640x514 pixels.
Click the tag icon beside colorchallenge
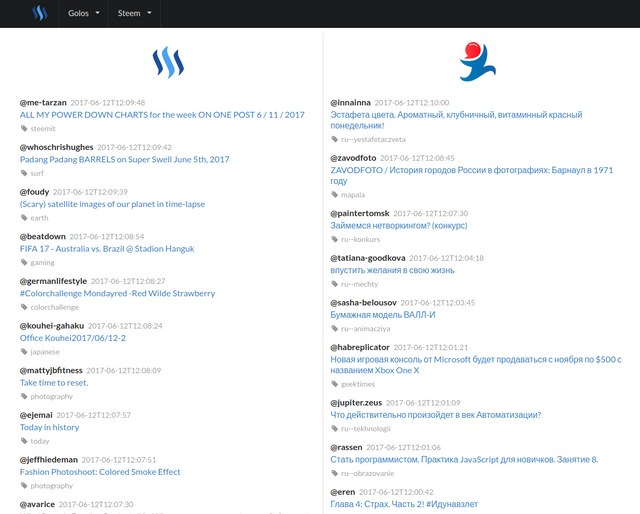point(24,307)
